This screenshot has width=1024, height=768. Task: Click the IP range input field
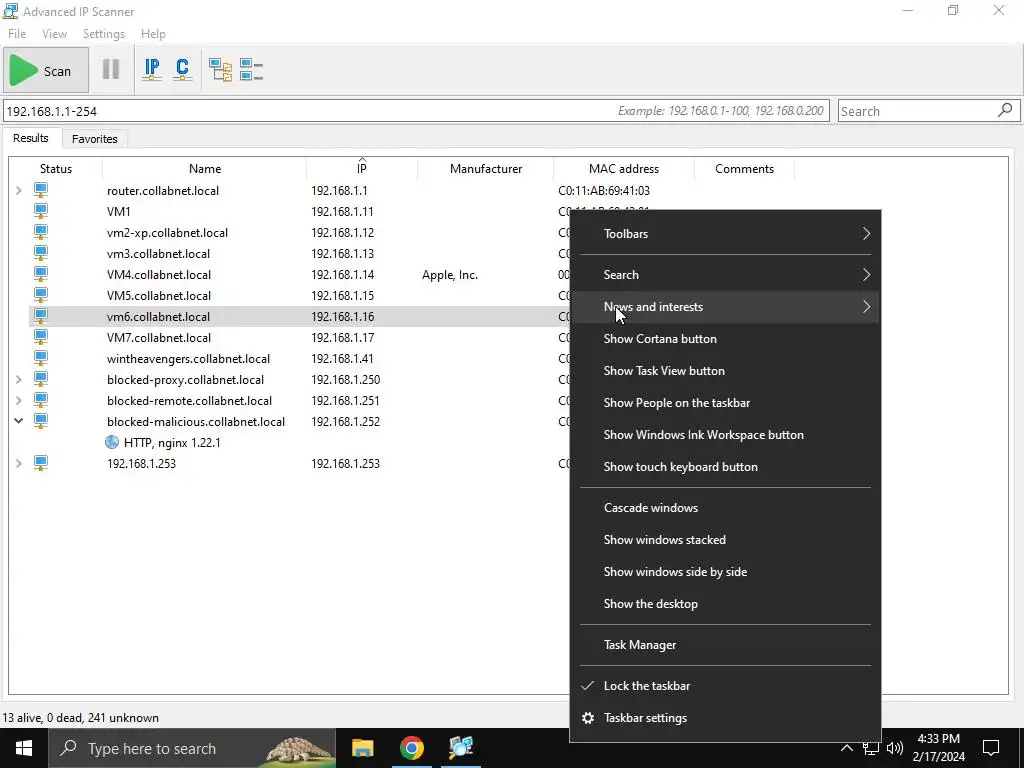[416, 110]
